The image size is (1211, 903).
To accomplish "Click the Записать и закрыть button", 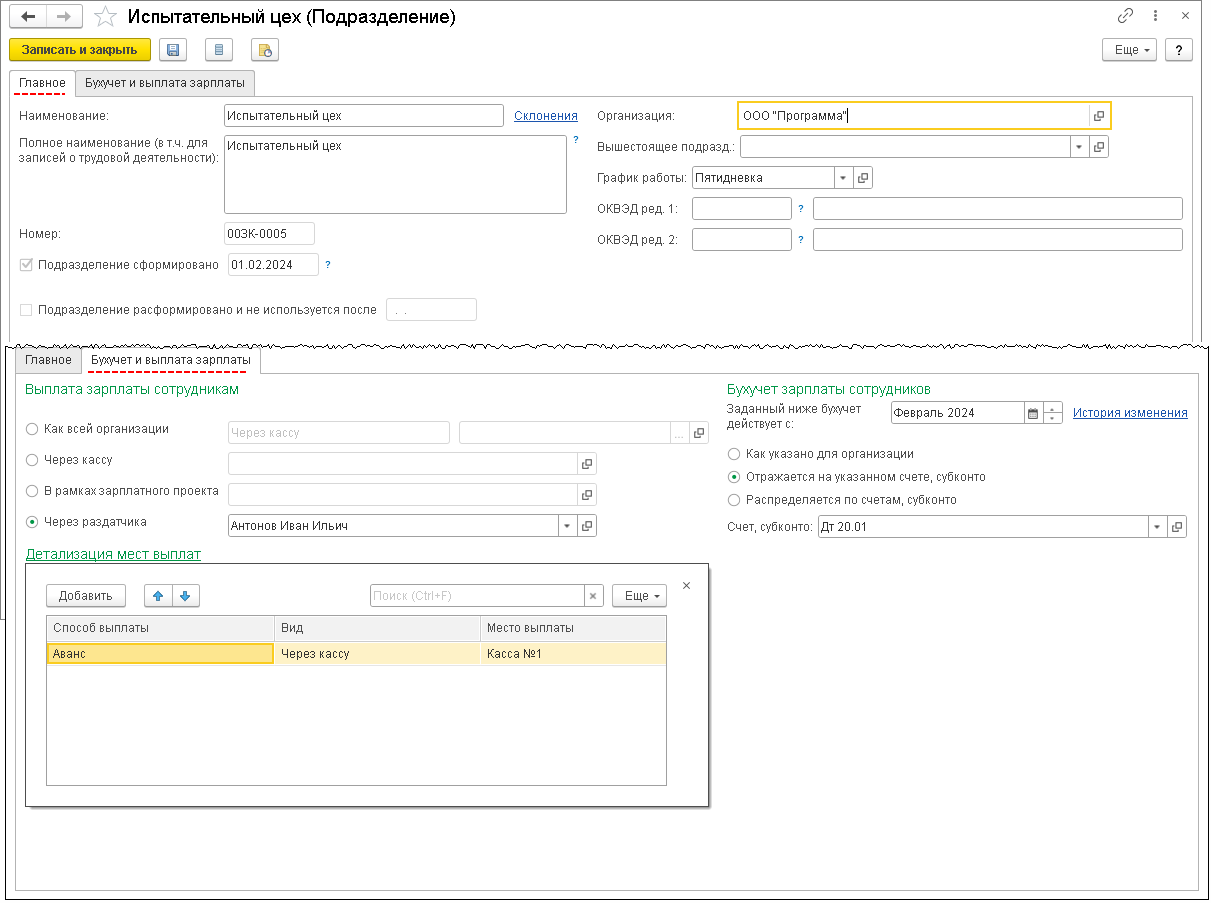I will (x=80, y=50).
